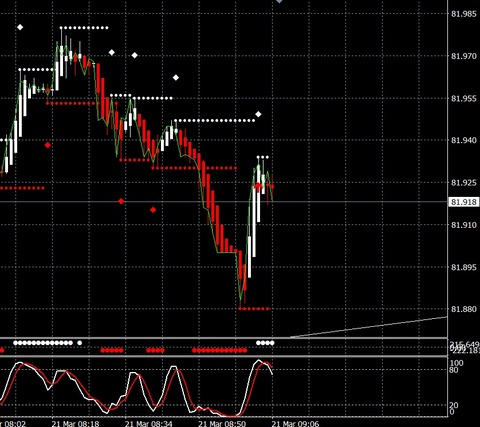Click the longest red dot group in the signal row
Viewport: 480px width, 427px height.
tap(220, 350)
